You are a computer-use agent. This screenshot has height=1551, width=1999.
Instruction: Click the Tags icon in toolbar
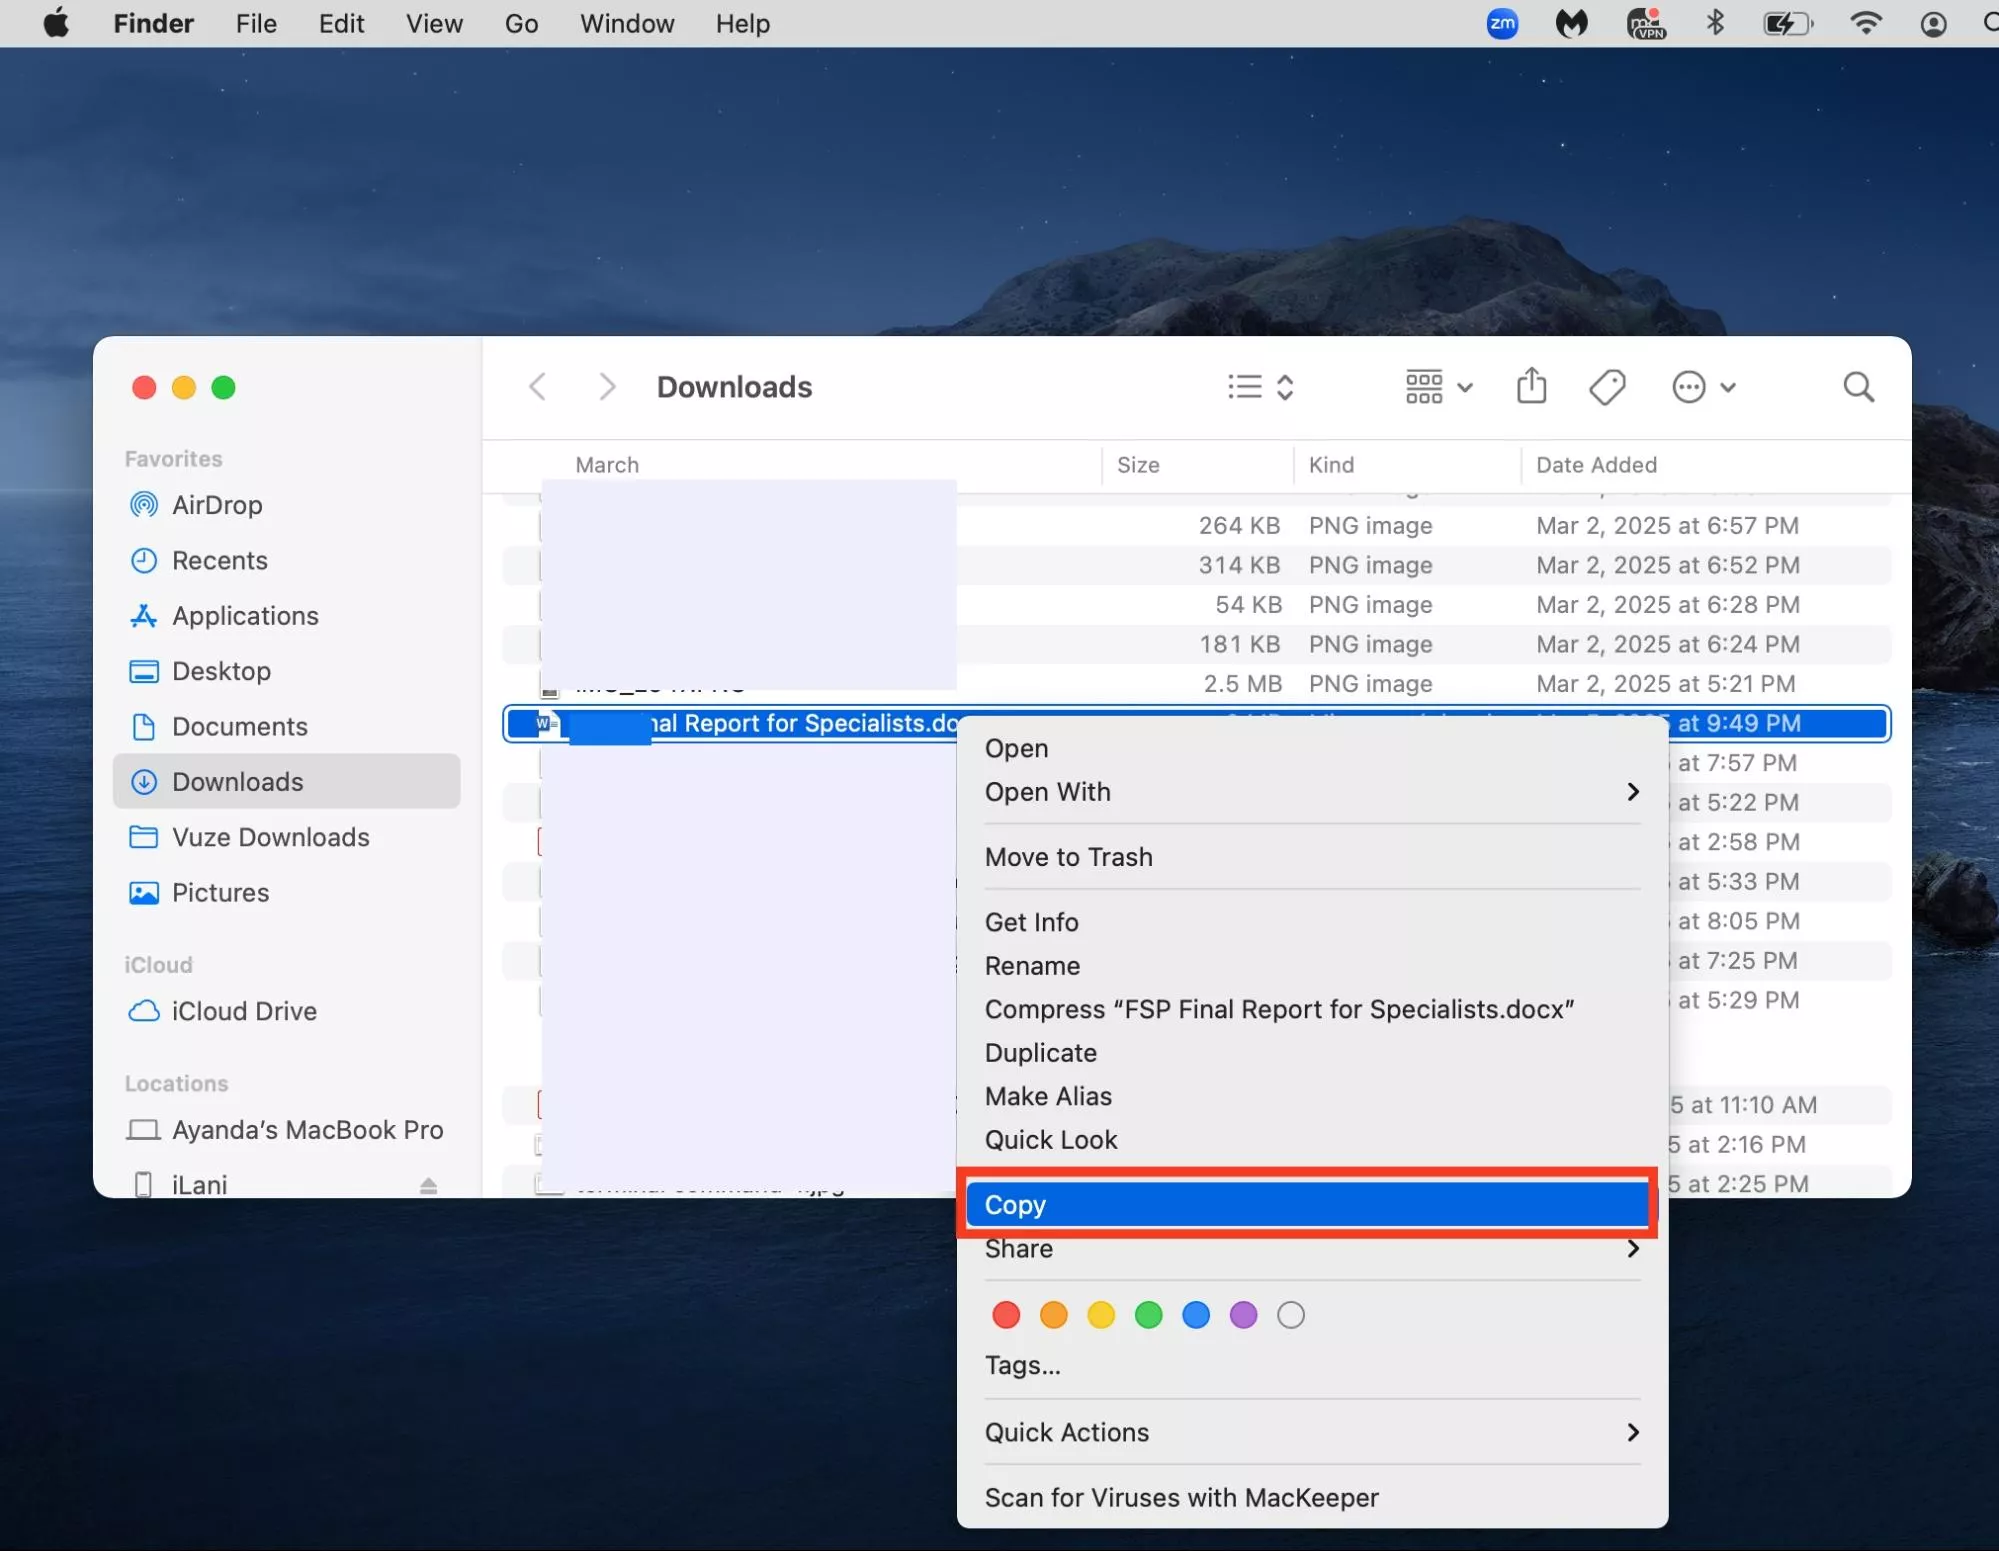click(1607, 387)
